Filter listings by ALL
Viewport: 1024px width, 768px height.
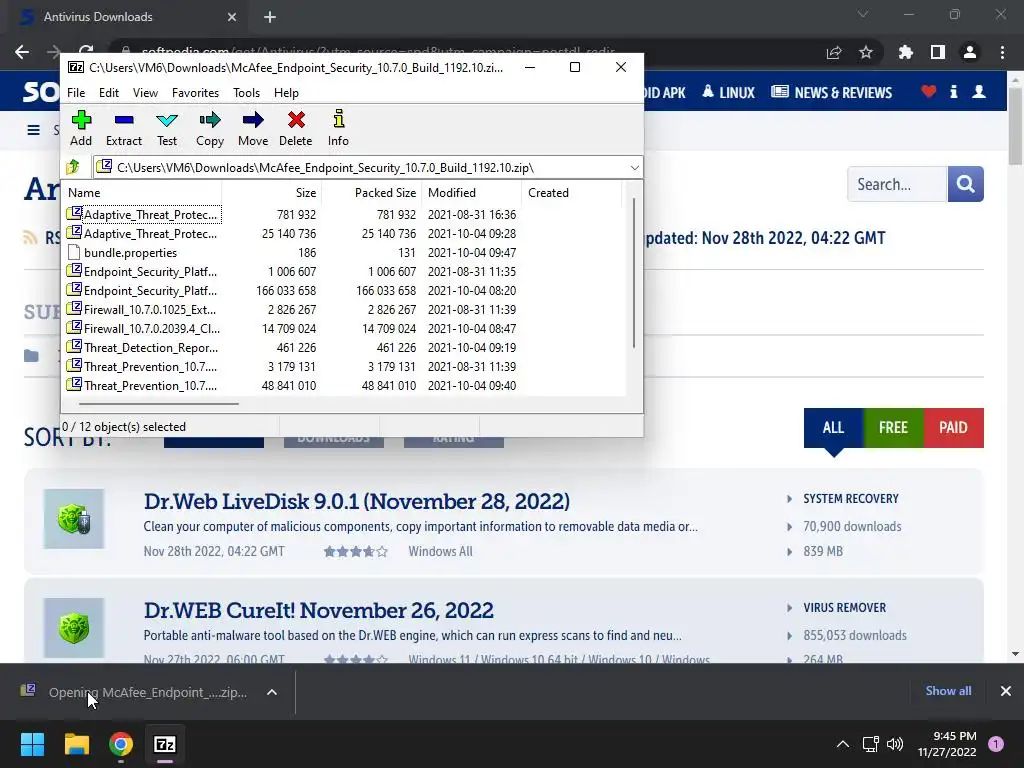(833, 428)
